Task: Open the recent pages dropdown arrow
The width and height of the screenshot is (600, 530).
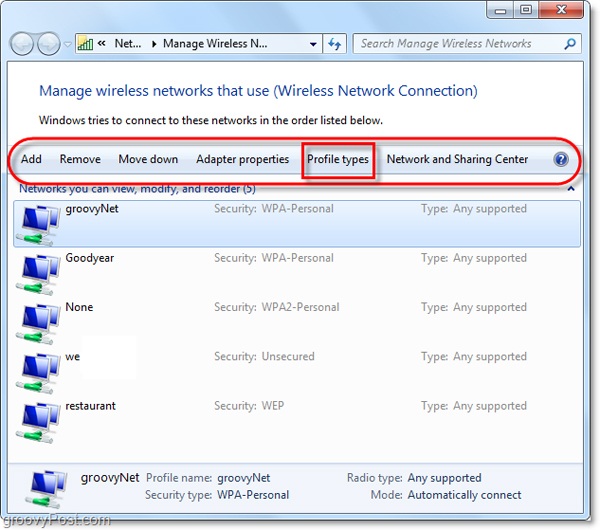Action: 68,44
